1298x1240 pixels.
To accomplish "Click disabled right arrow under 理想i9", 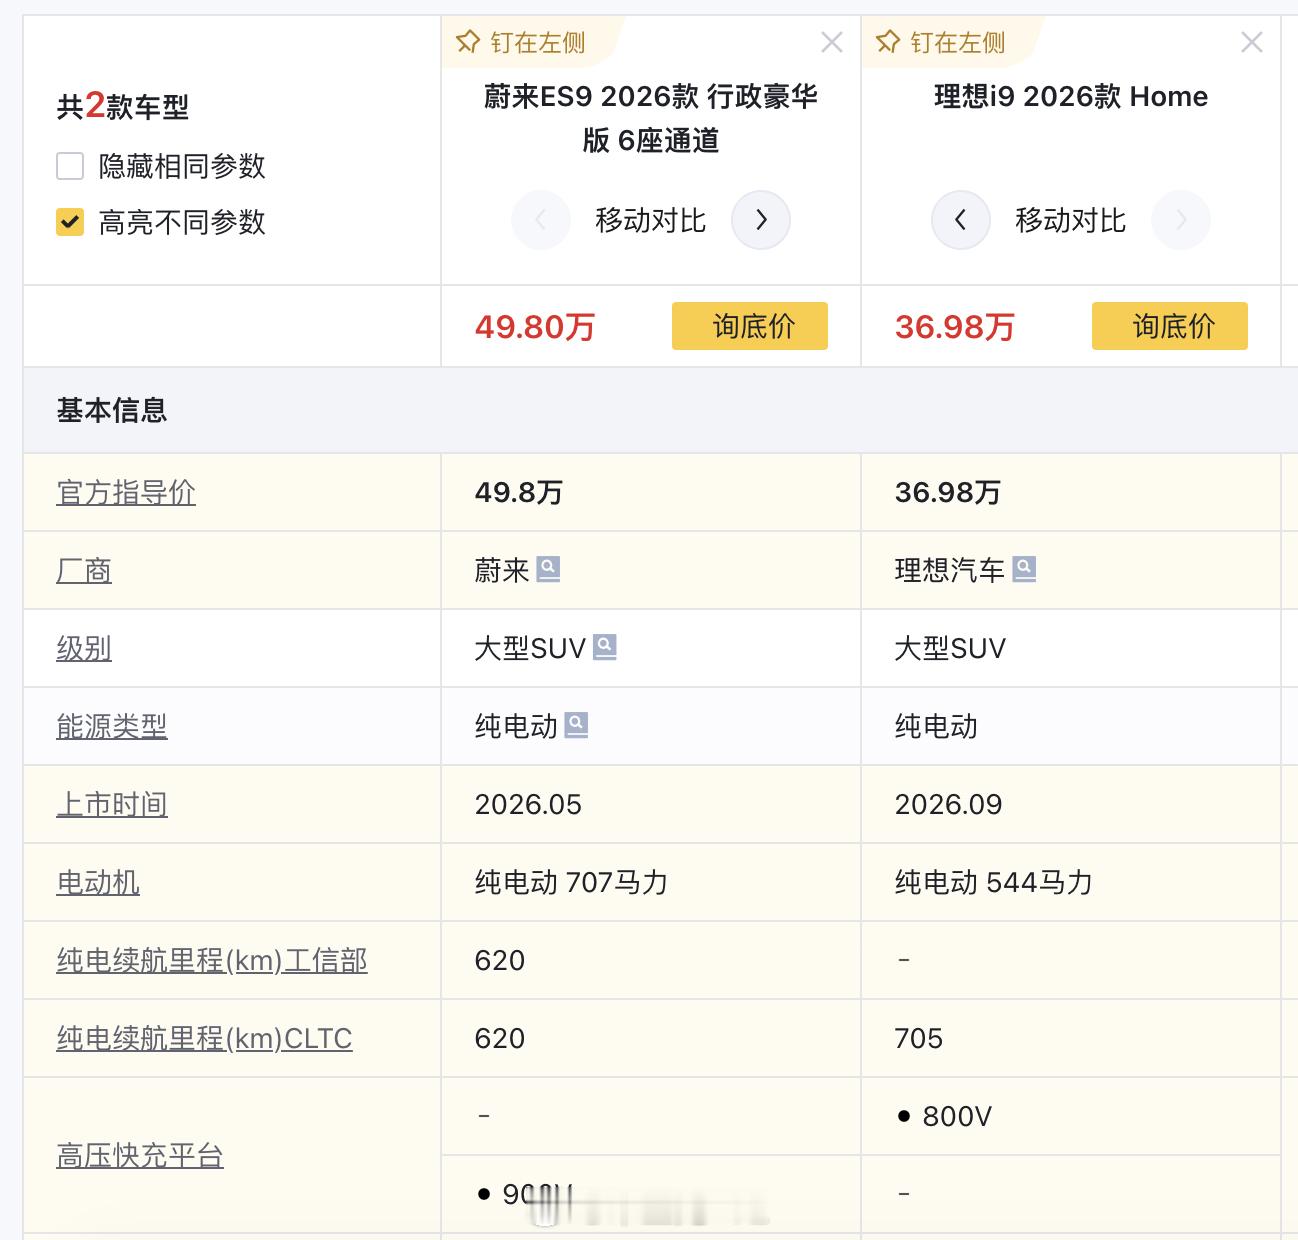I will pyautogui.click(x=1181, y=220).
